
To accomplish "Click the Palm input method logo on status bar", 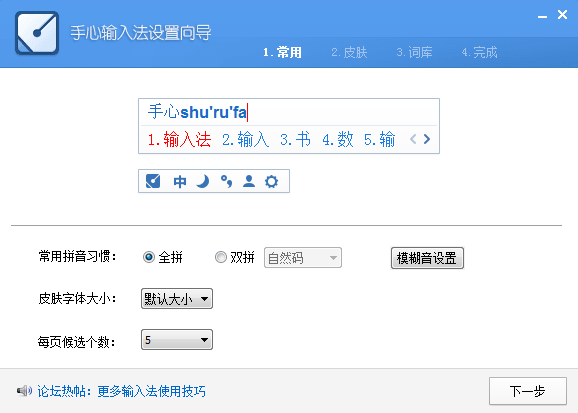I will [x=153, y=181].
